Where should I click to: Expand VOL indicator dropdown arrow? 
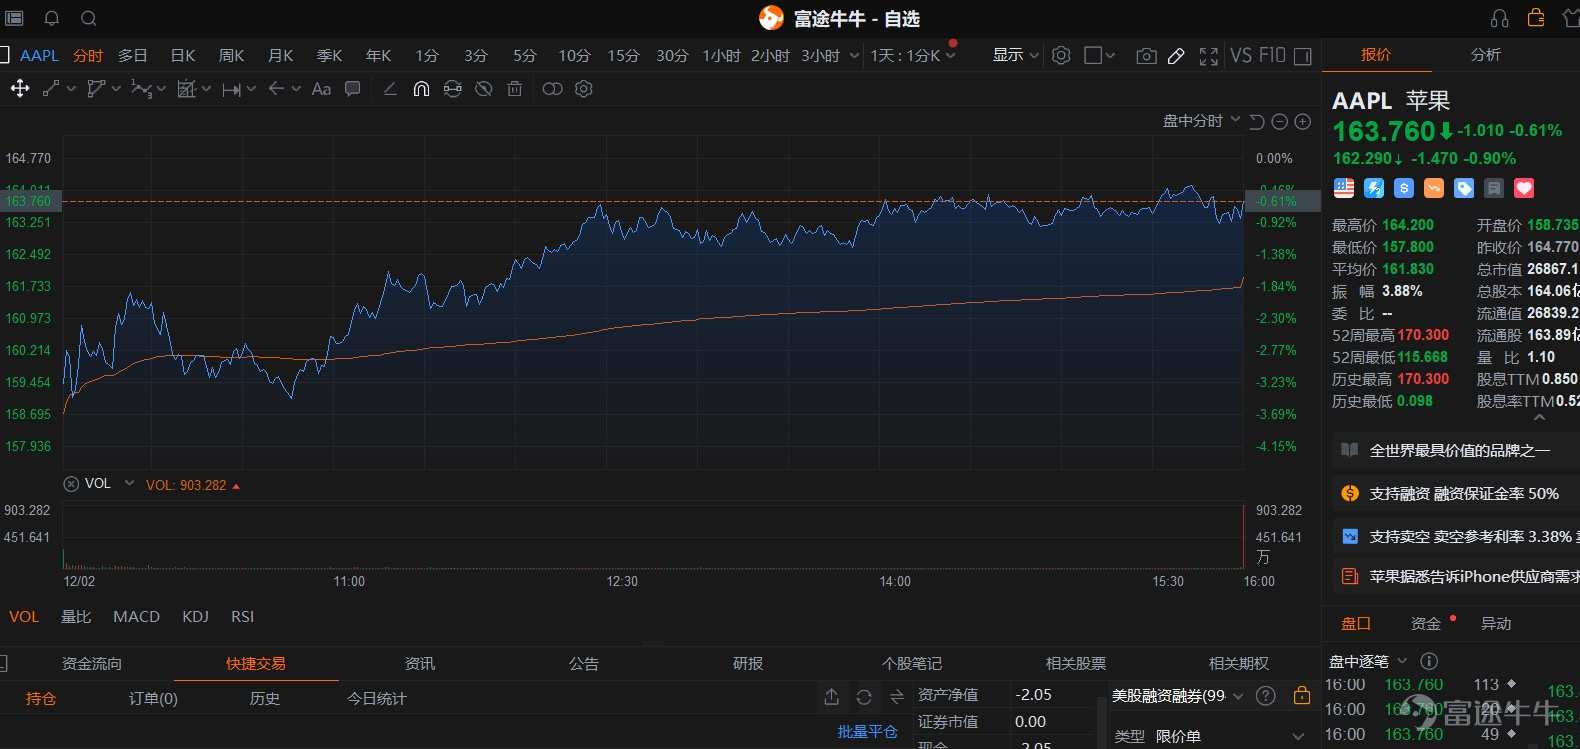[x=129, y=483]
